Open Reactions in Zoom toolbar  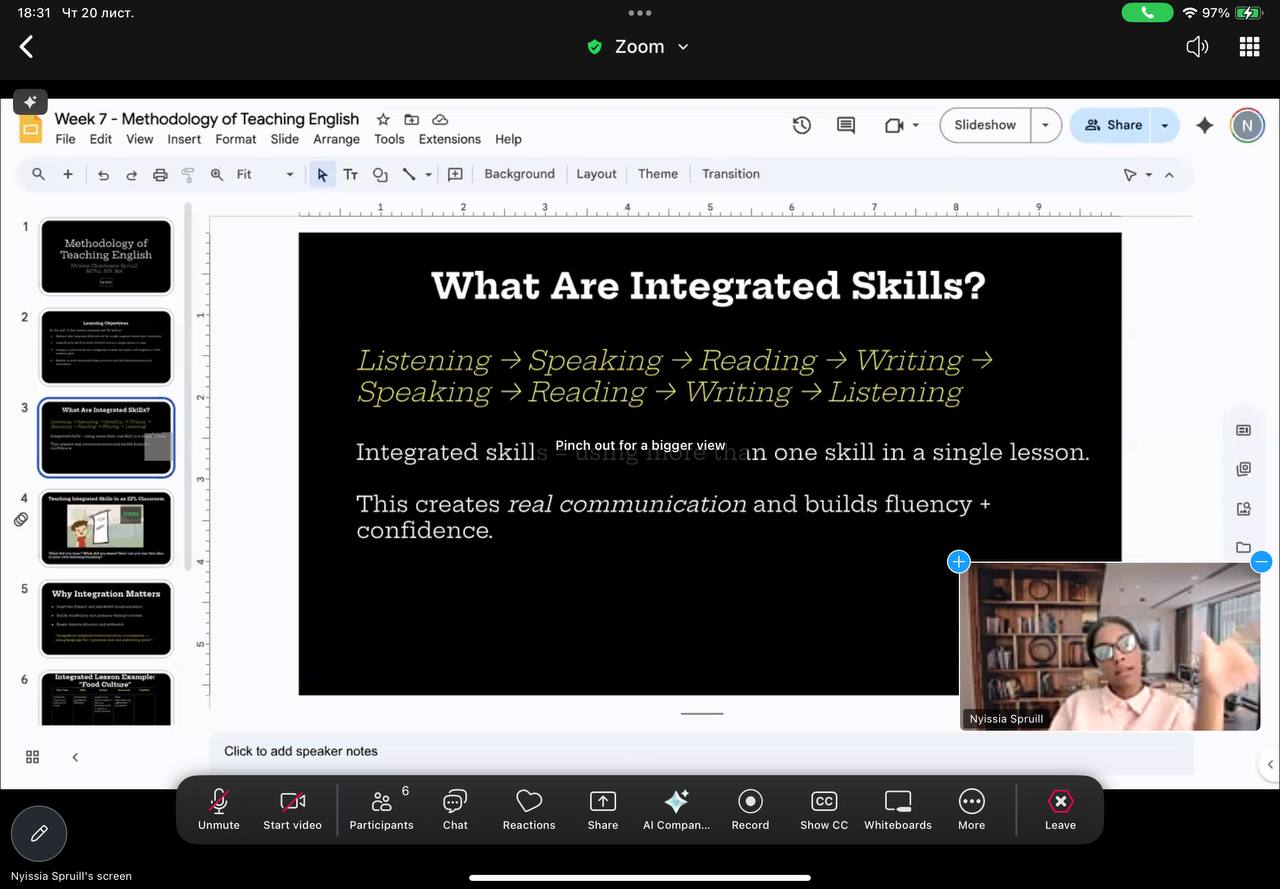[x=528, y=809]
